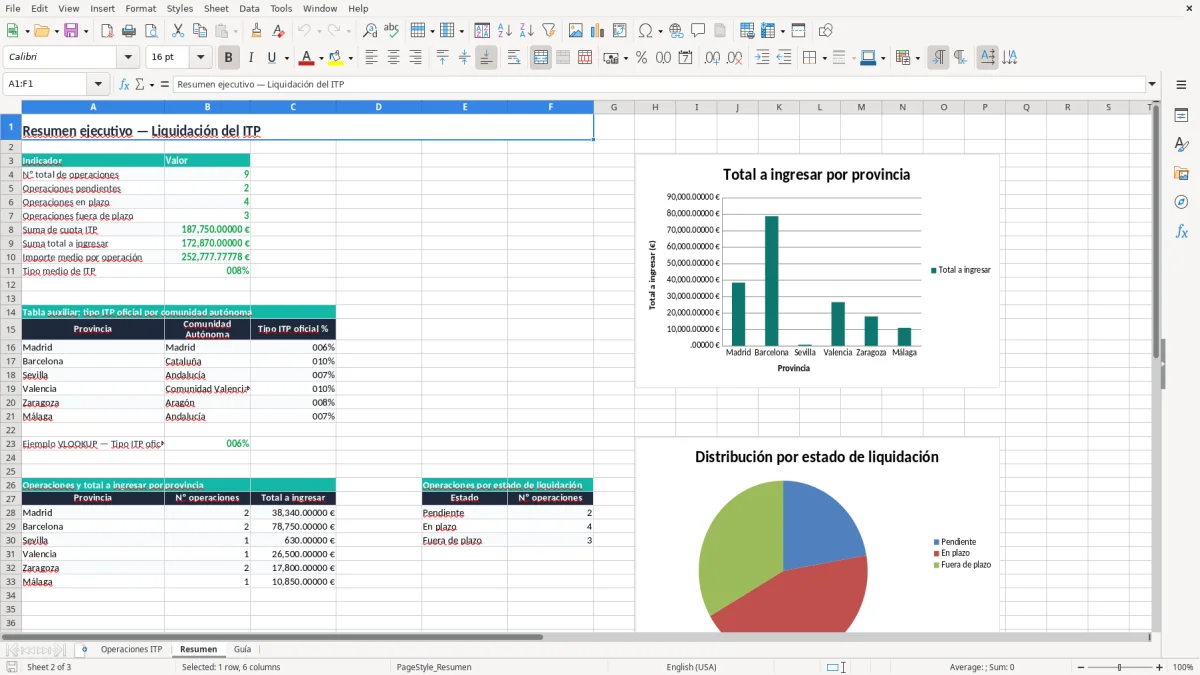Export directly as PDF

click(107, 31)
